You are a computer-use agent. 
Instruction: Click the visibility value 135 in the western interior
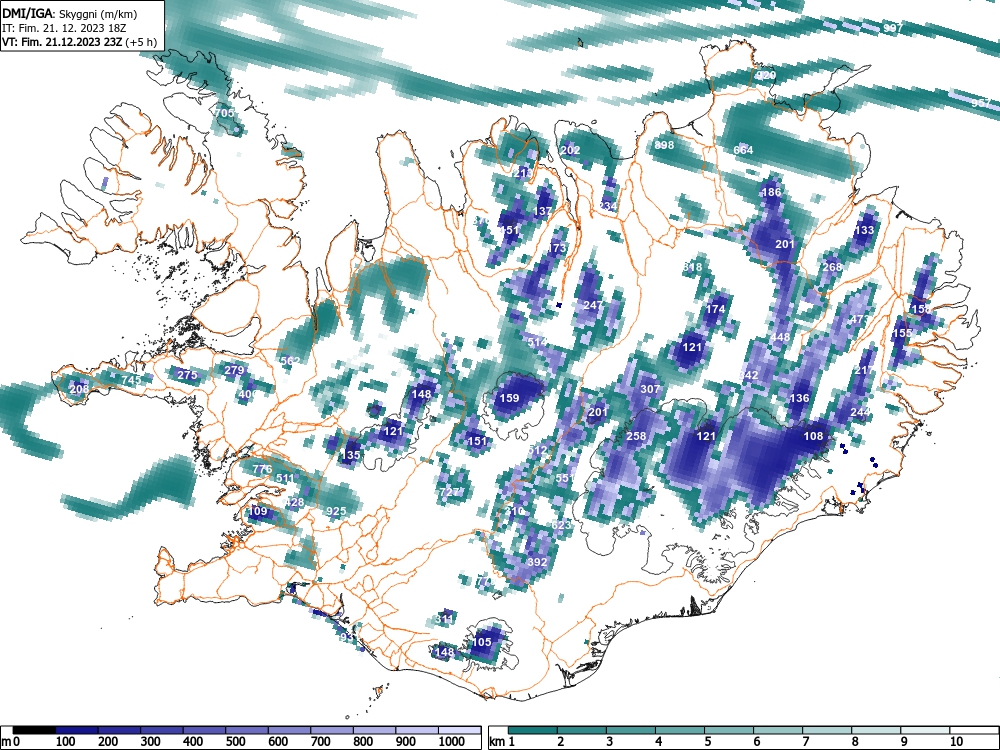click(x=350, y=455)
